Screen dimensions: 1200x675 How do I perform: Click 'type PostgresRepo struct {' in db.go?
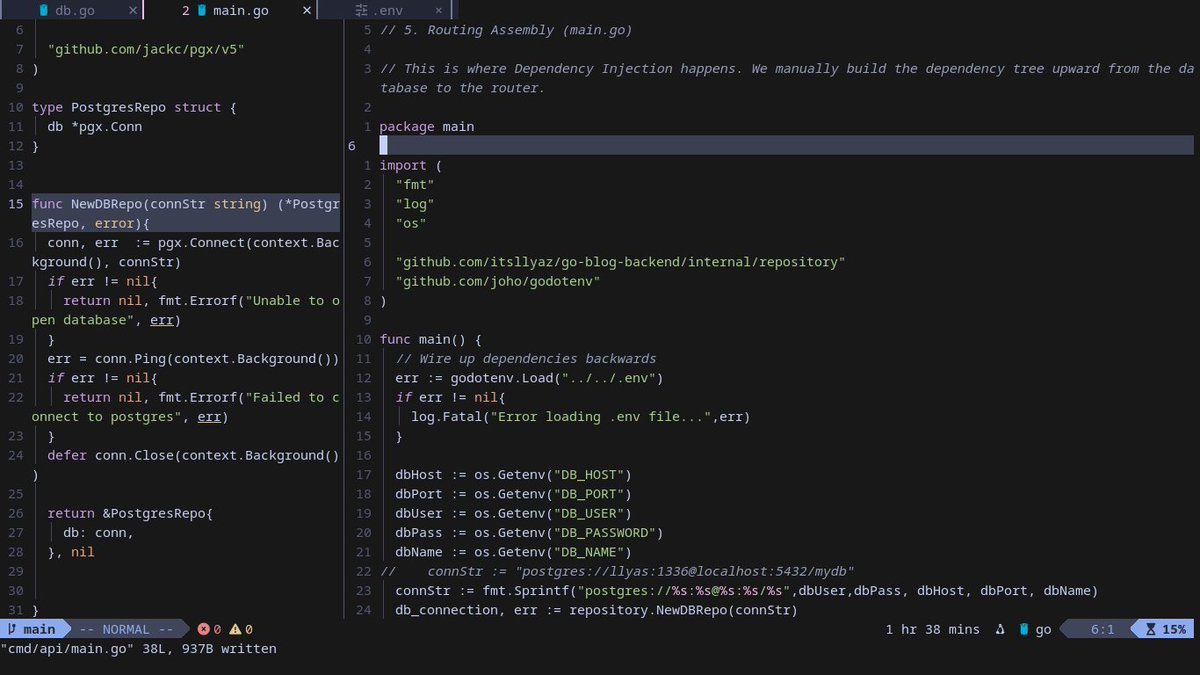pyautogui.click(x=134, y=107)
